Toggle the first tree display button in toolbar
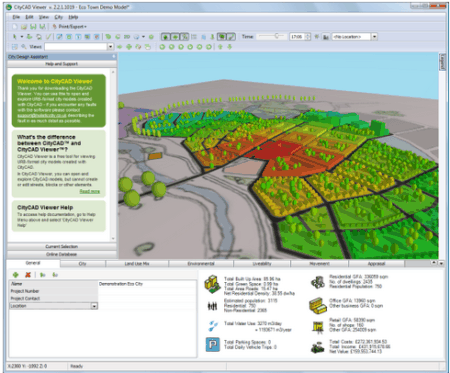450x373 pixels. 165,37
